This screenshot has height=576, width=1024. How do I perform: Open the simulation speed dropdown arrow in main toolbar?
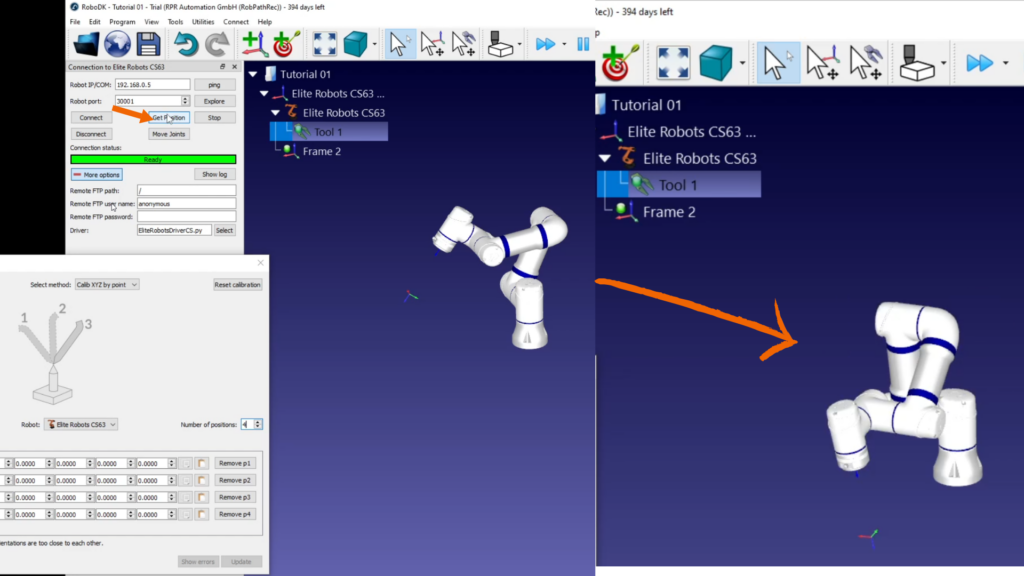click(564, 44)
